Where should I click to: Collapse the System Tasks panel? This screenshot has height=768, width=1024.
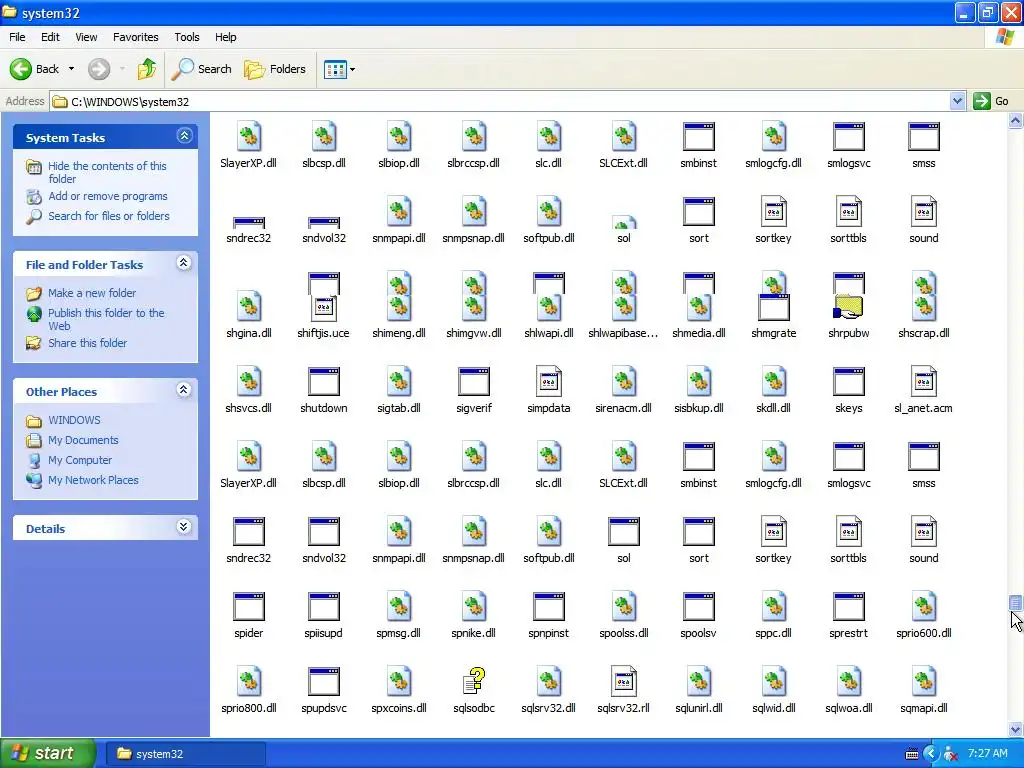point(184,136)
